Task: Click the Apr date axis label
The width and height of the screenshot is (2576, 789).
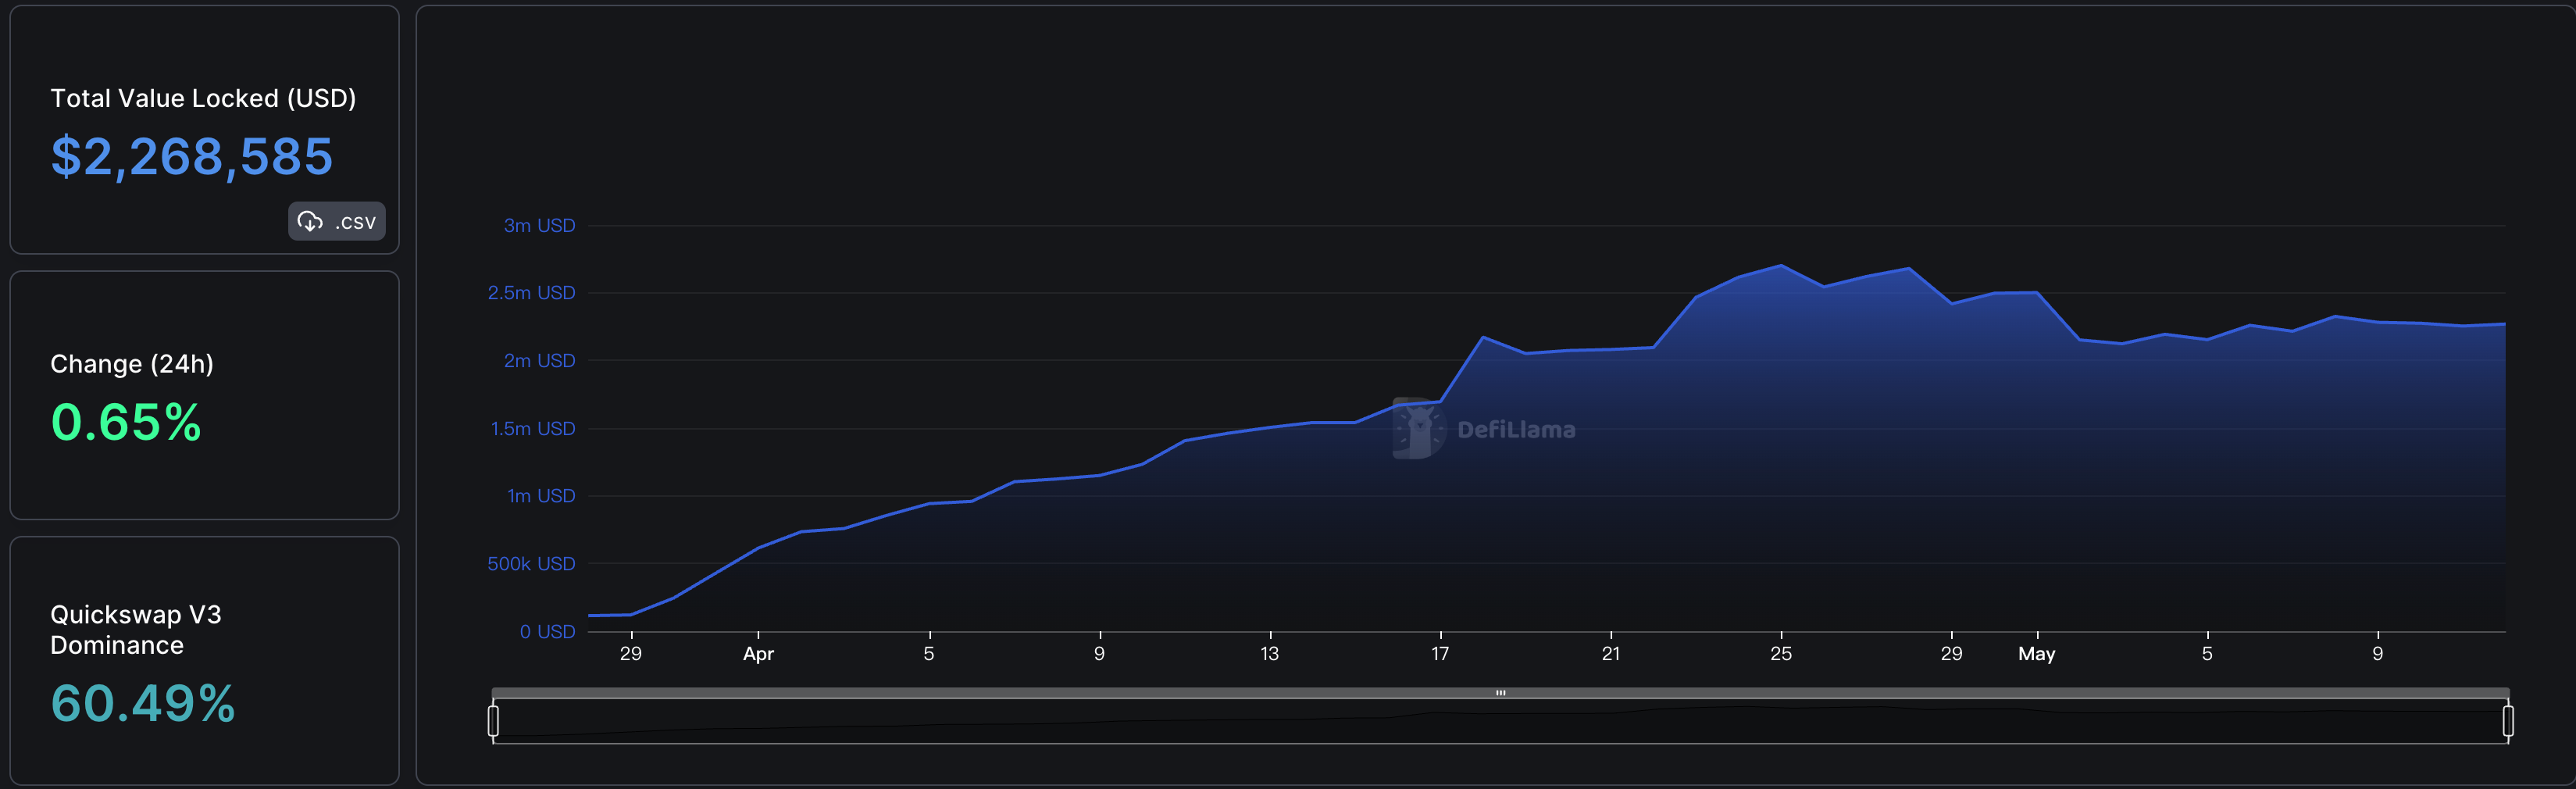Action: (x=758, y=653)
